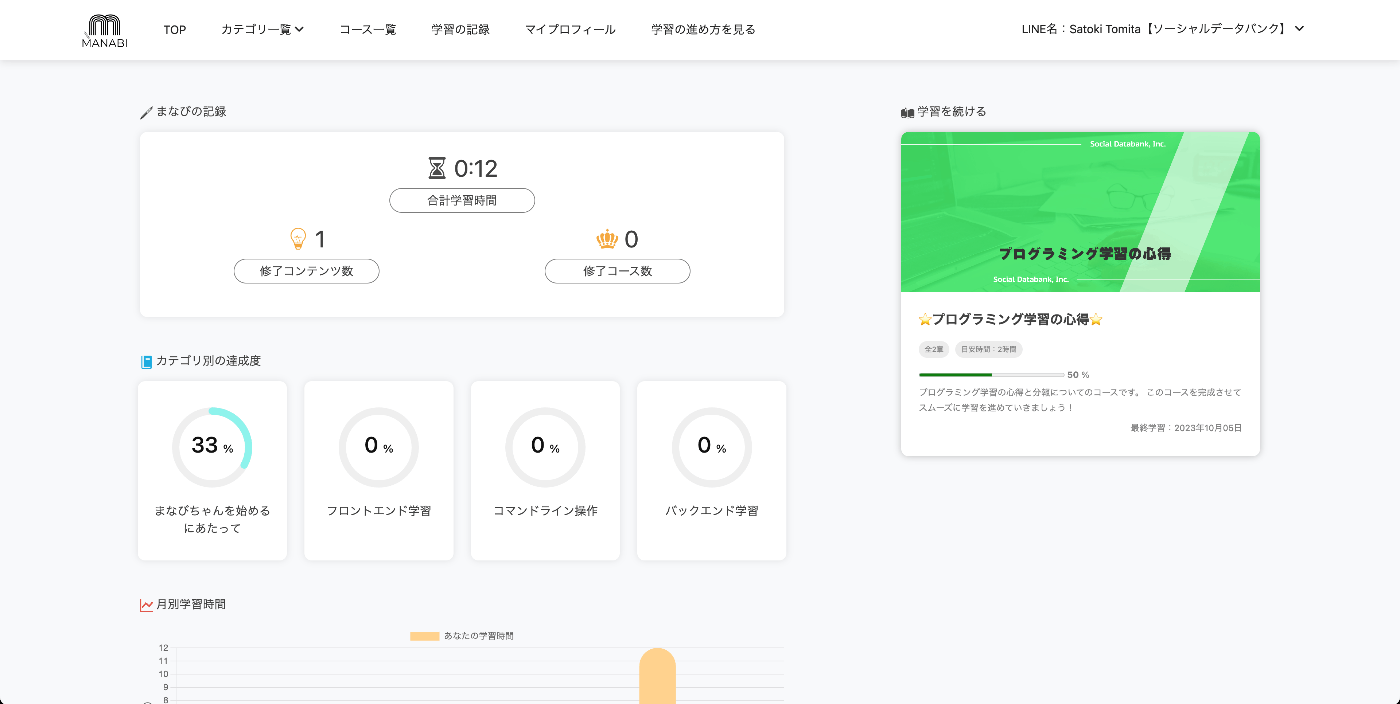Click the course description text
This screenshot has height=704, width=1400.
coord(1080,400)
